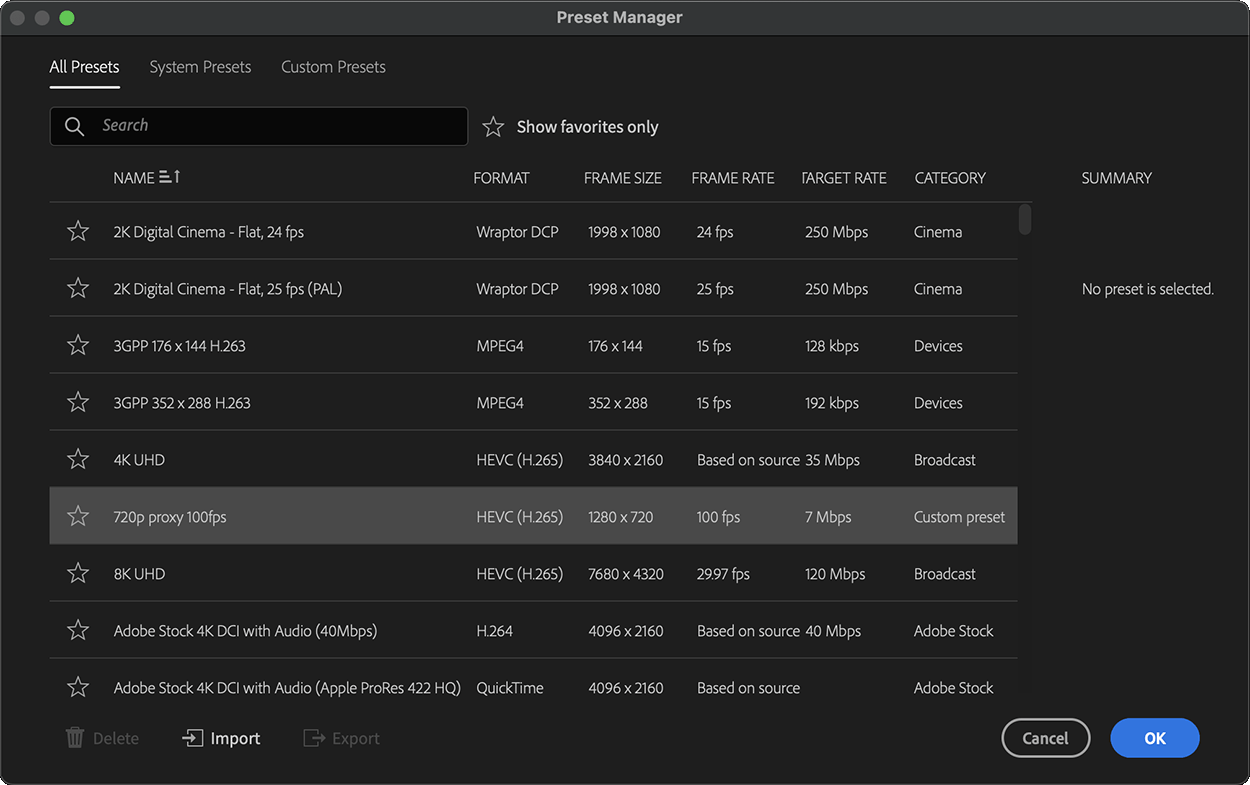
Task: Click the H.264 format cell
Action: (x=495, y=631)
